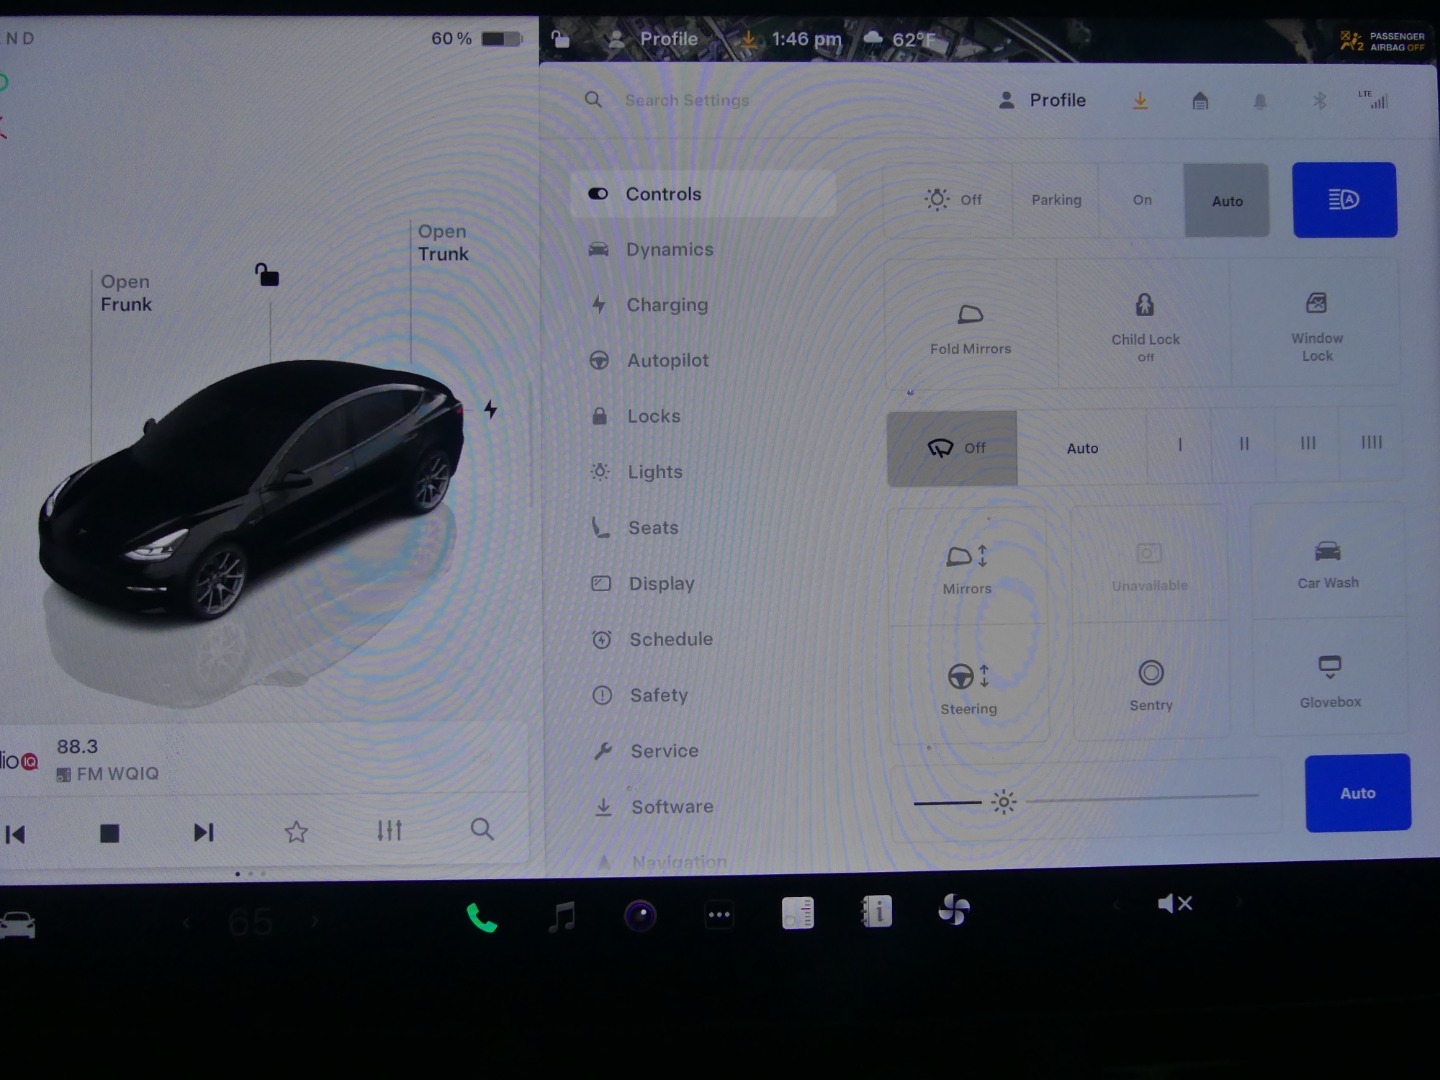
Task: Tap the Glovebox button
Action: click(1329, 680)
